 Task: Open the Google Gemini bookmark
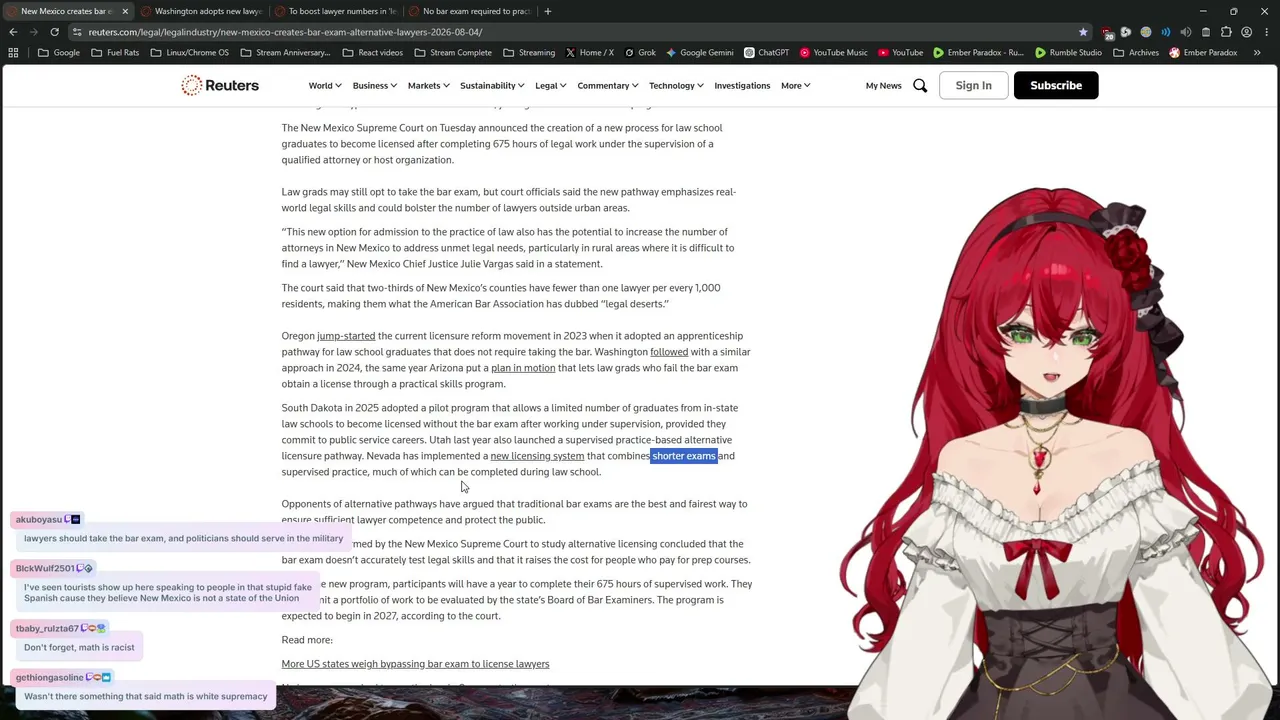700,53
